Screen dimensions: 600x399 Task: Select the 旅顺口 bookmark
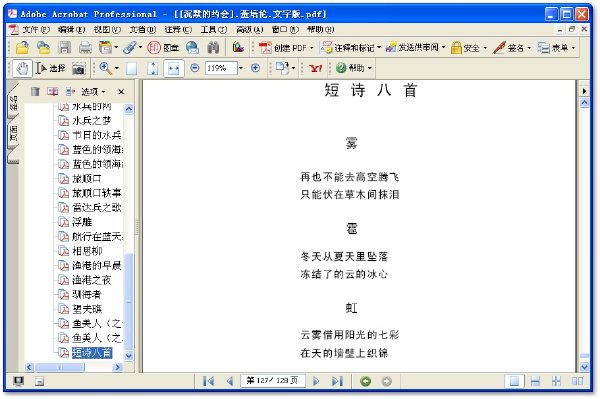coord(87,178)
